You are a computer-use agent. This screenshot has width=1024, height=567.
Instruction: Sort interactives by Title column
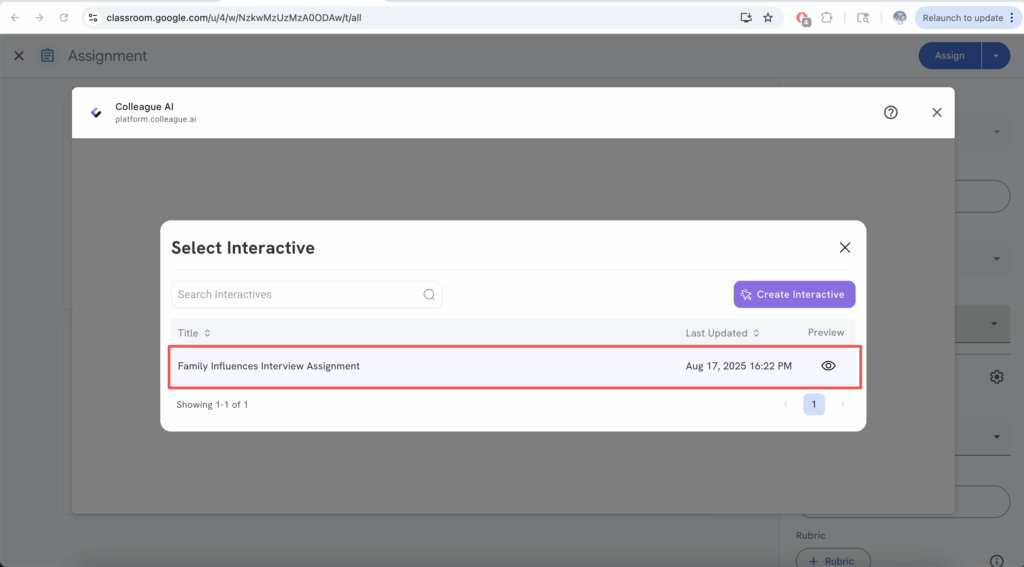click(x=194, y=333)
